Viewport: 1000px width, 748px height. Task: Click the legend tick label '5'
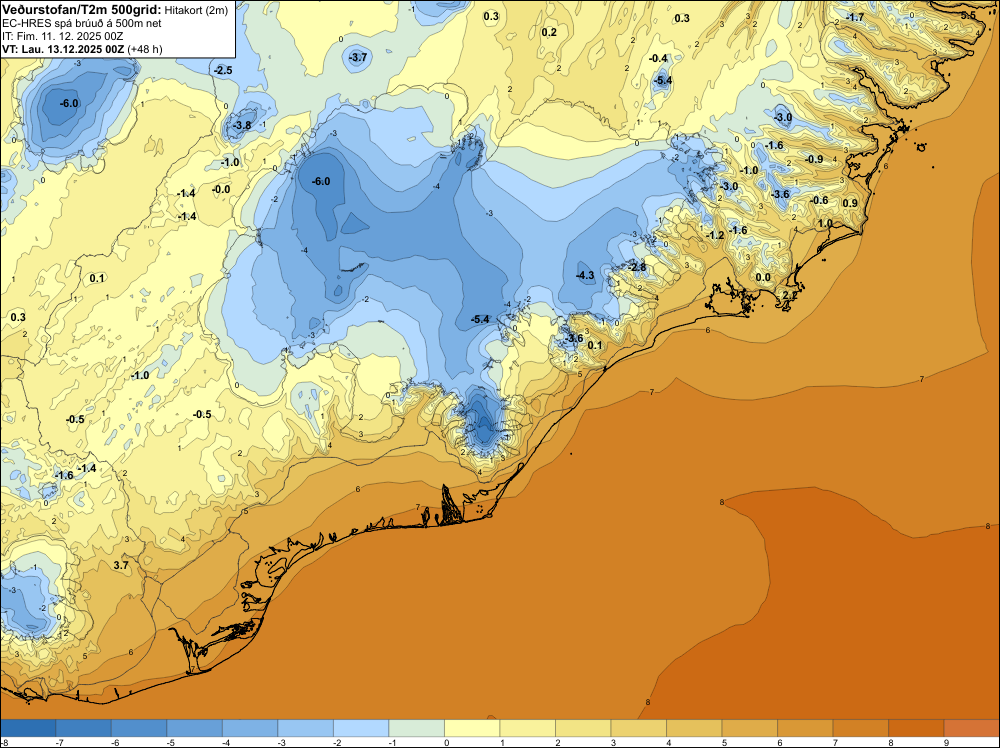(x=724, y=742)
